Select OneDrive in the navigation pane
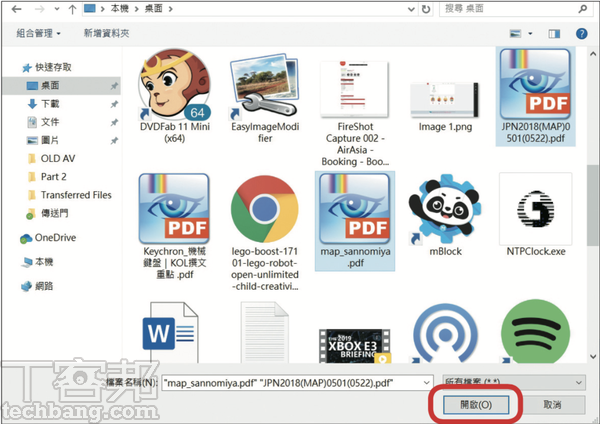600x424 pixels. coord(55,238)
